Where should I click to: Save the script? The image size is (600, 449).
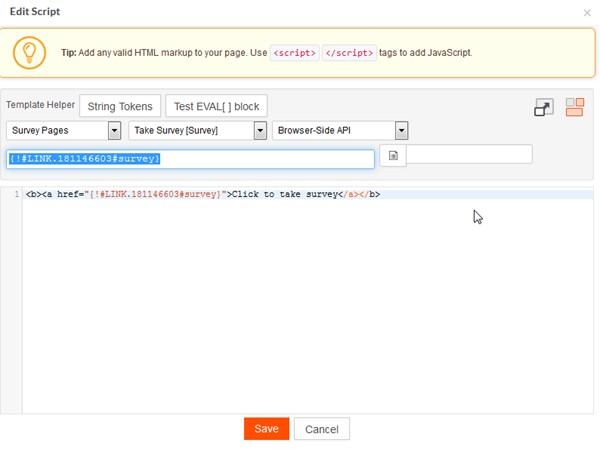point(267,429)
